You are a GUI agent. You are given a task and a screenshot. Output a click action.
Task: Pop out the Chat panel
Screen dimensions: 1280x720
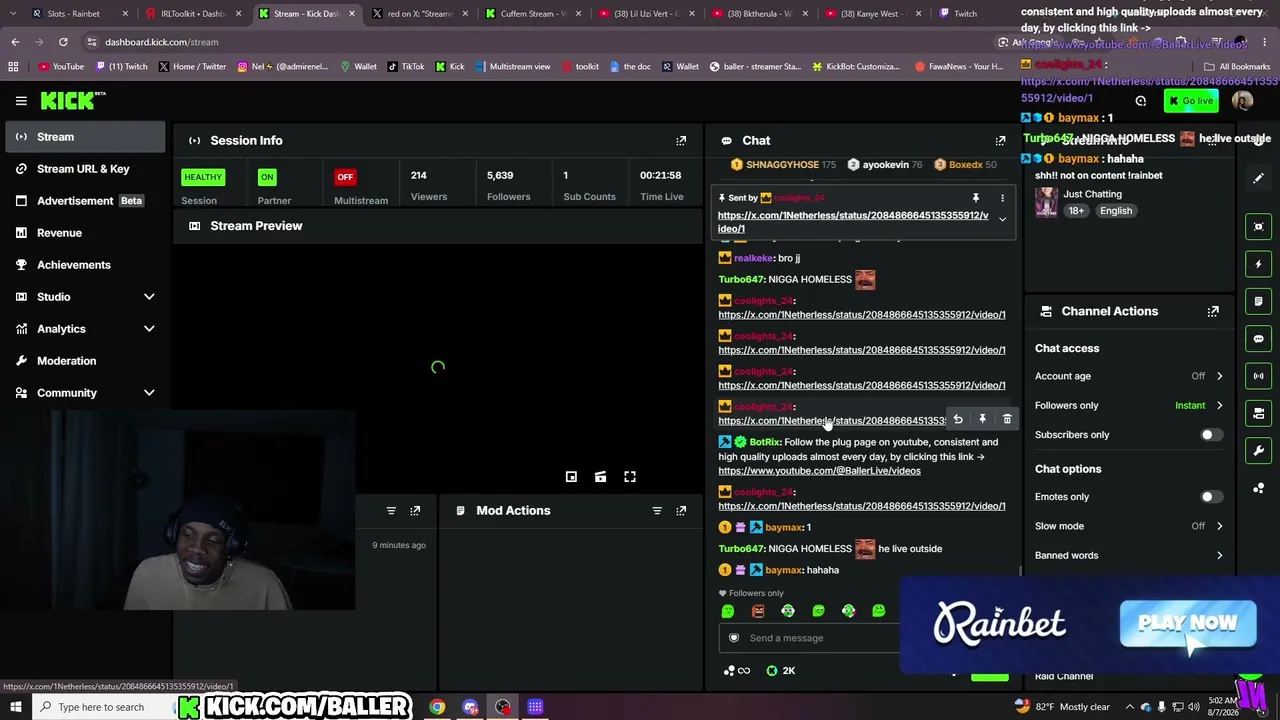pos(1000,141)
